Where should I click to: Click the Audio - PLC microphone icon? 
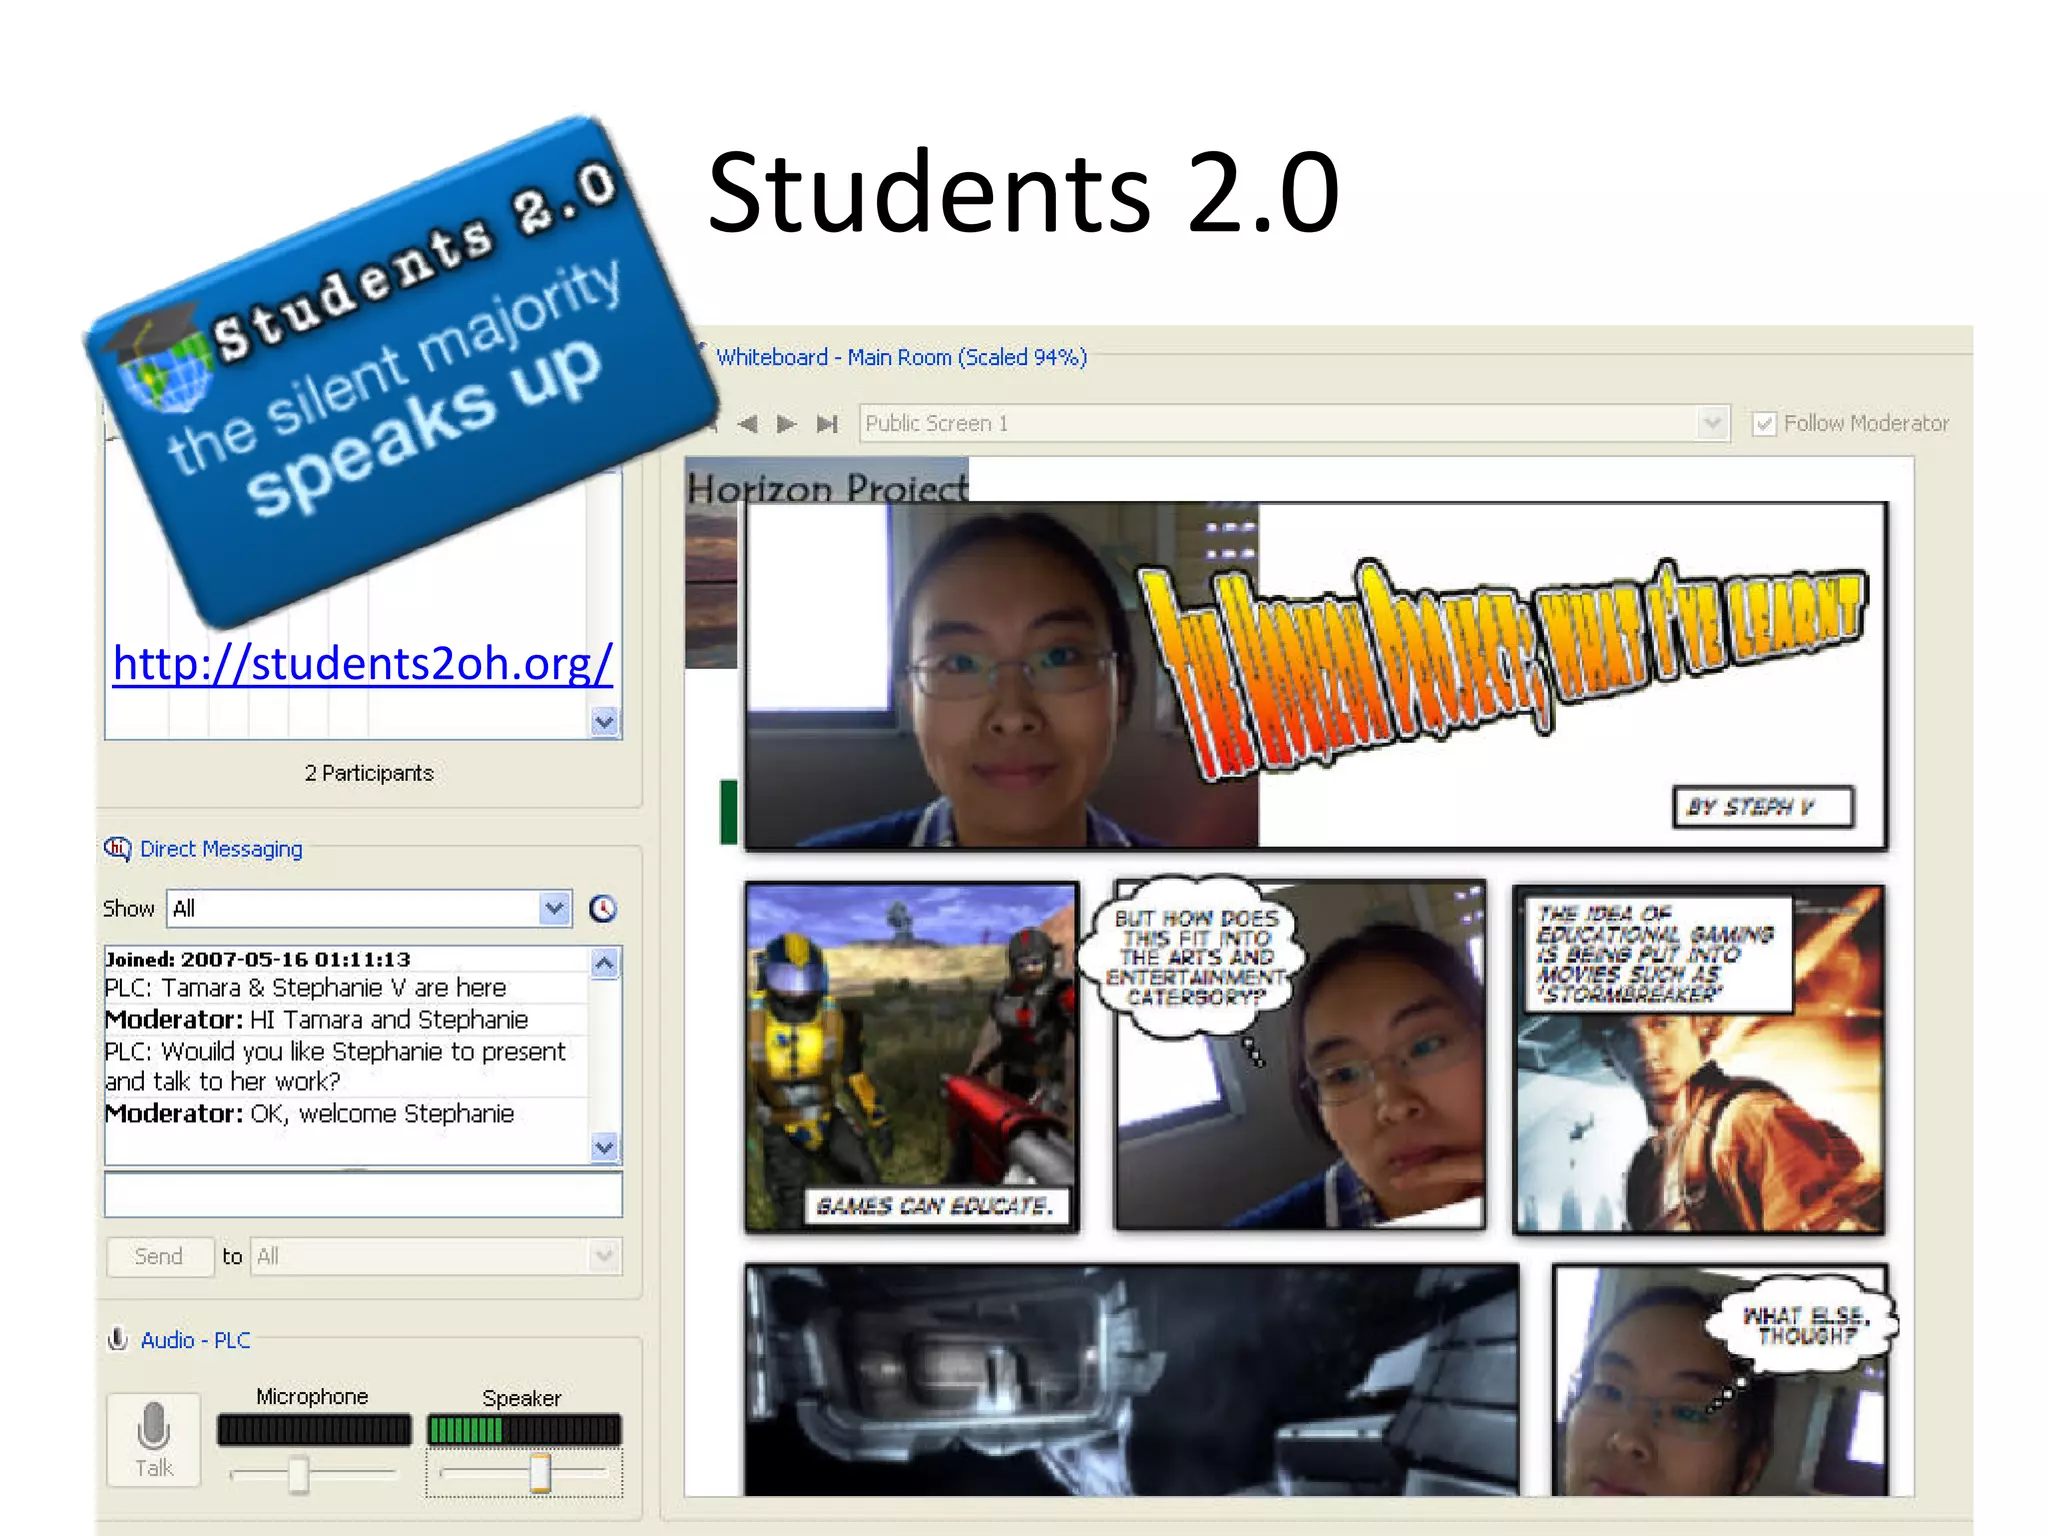pos(117,1339)
